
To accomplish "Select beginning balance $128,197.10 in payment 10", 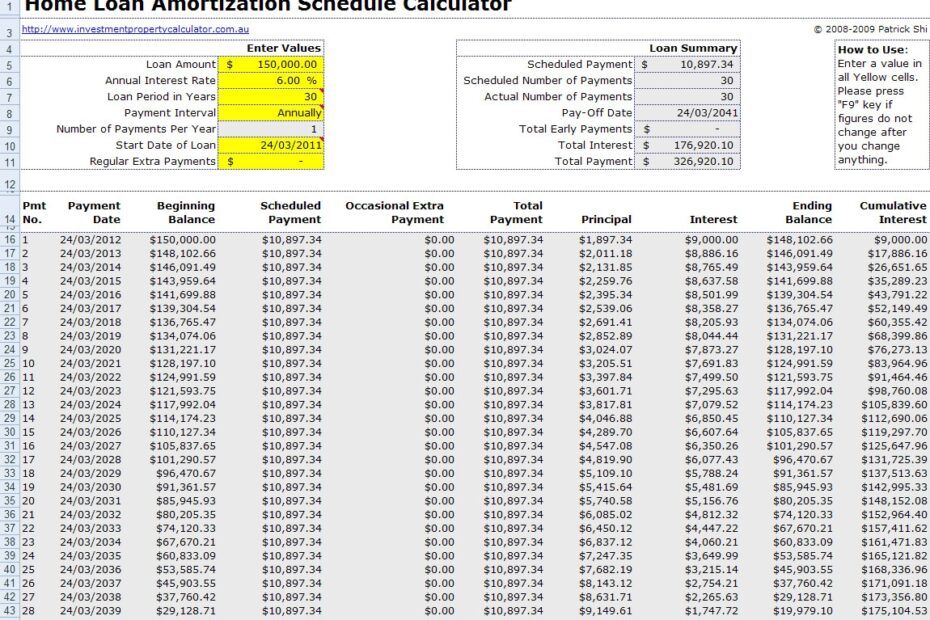I will (x=183, y=363).
